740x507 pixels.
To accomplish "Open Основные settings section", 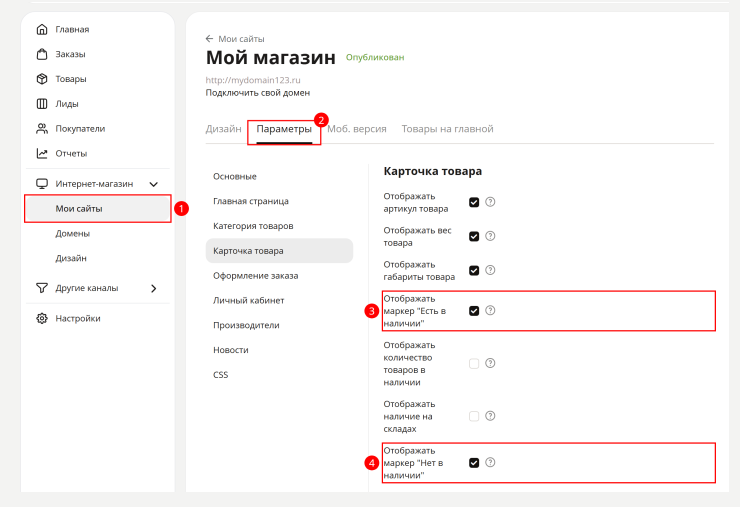I will point(279,176).
